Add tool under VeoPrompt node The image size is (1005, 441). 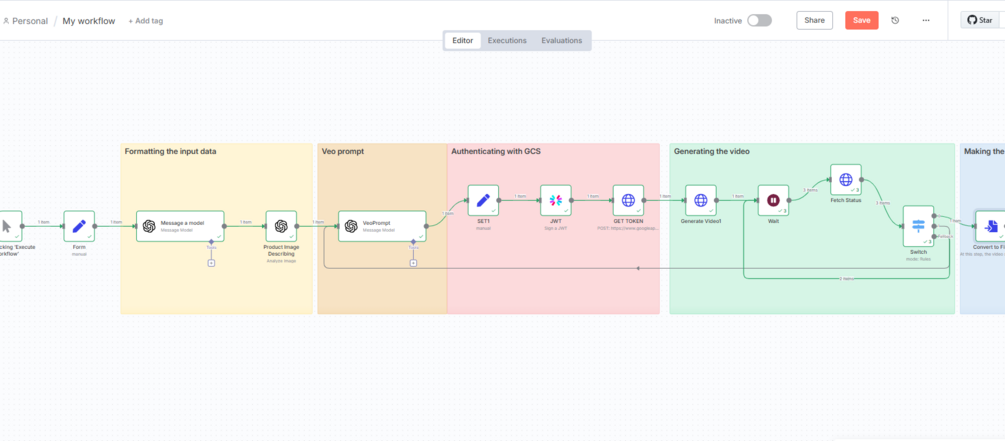tap(413, 263)
